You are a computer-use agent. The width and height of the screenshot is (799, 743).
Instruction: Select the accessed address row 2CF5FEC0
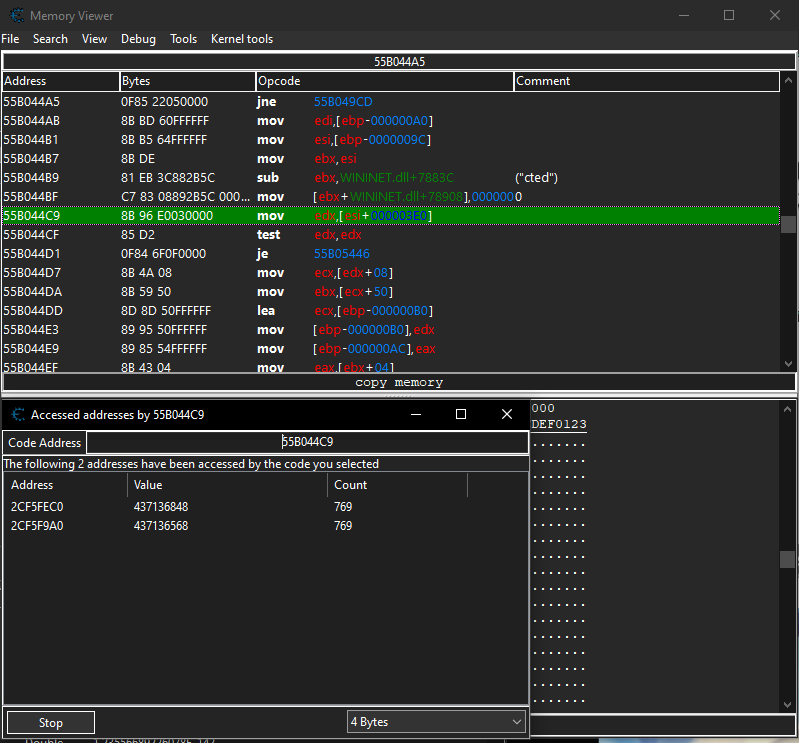265,507
